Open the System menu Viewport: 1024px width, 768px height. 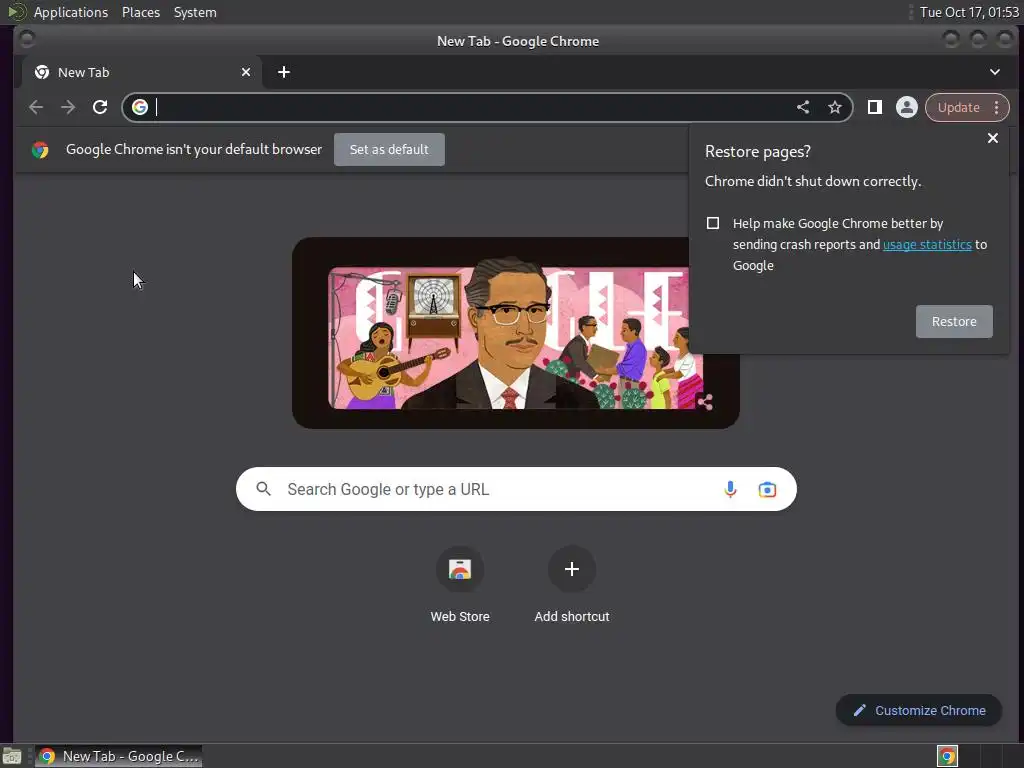[x=195, y=12]
